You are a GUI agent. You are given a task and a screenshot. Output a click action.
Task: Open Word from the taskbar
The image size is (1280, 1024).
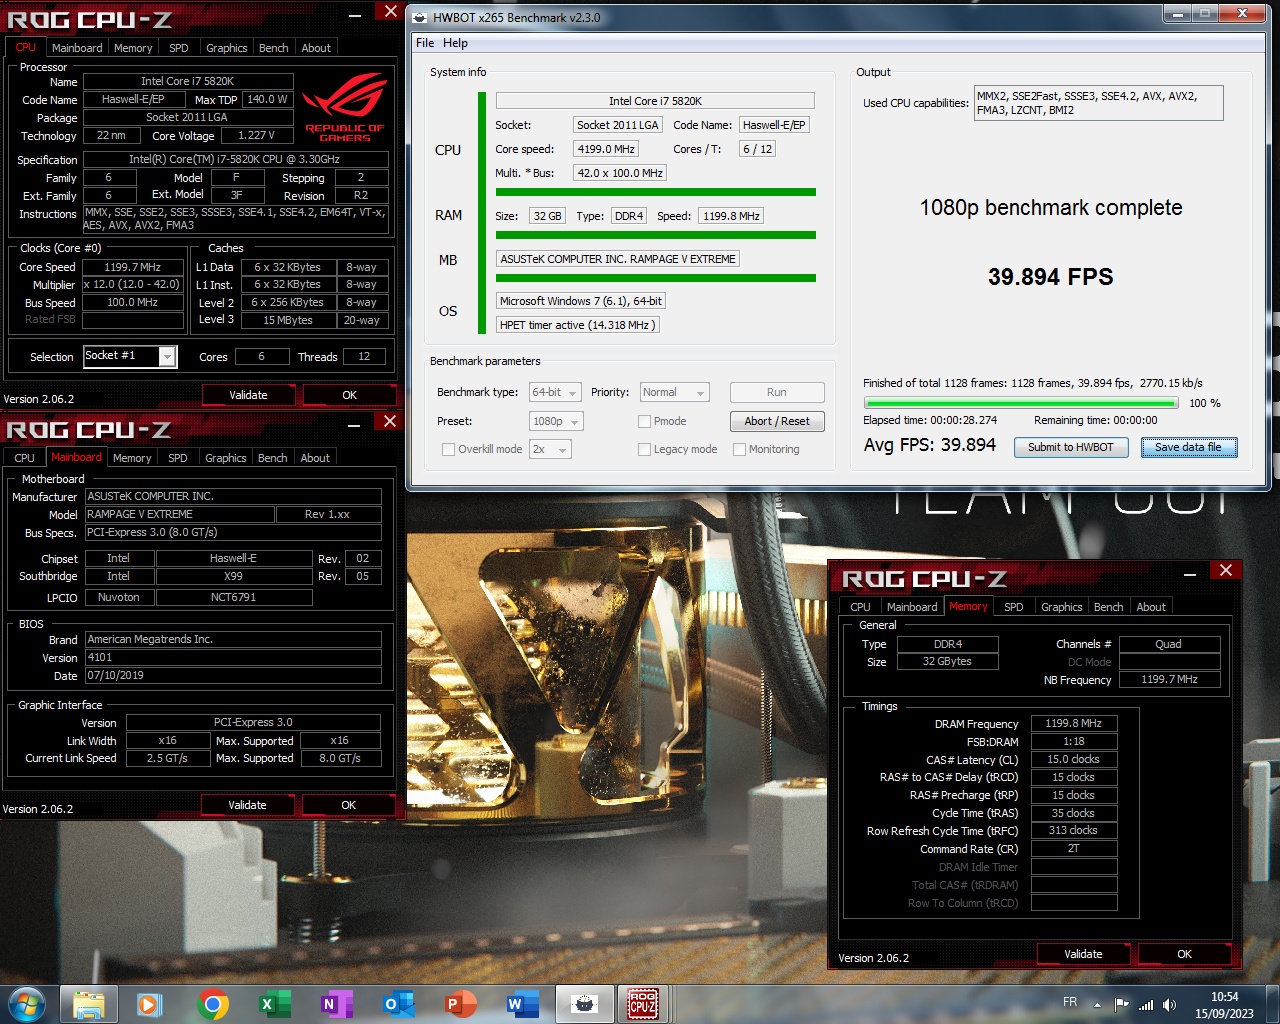[521, 1004]
